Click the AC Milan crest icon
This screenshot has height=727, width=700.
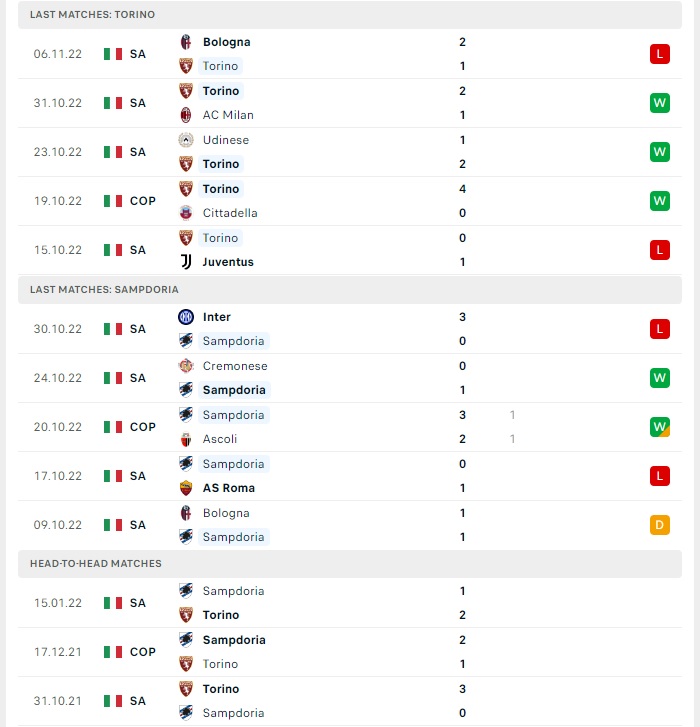coord(186,115)
